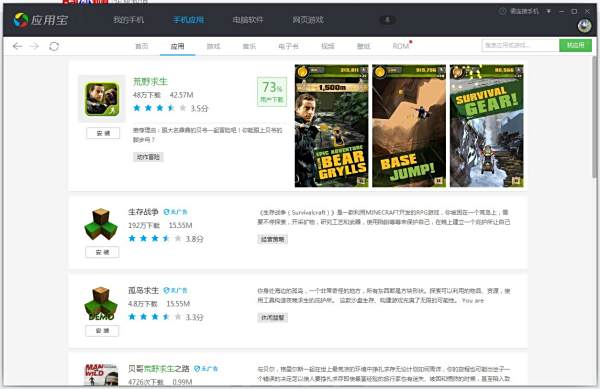Open the 孤岛求生 title link

pyautogui.click(x=143, y=290)
